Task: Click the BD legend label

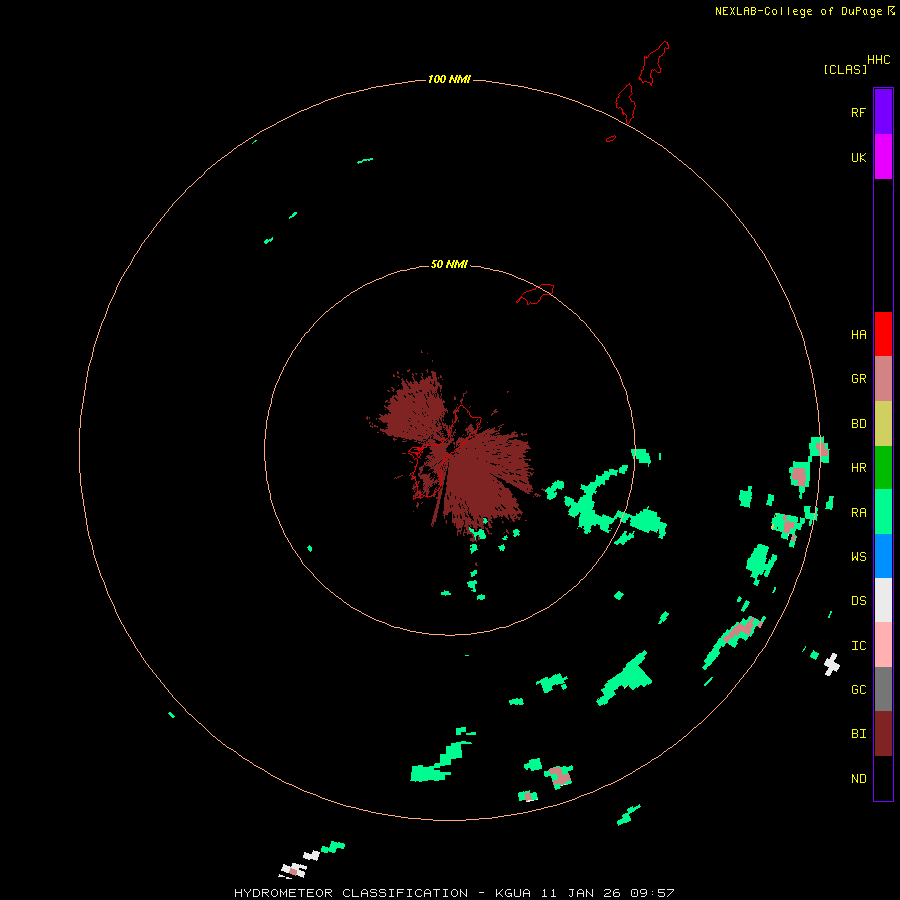Action: (x=858, y=424)
